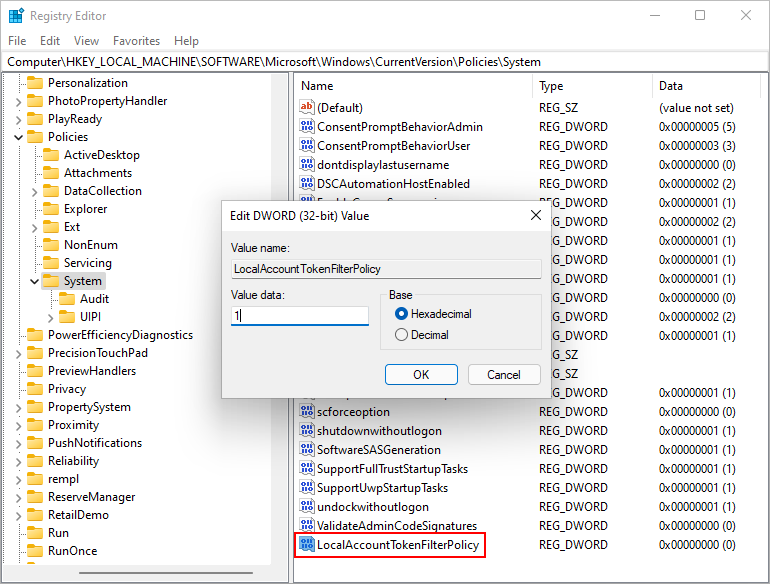Image resolution: width=770 pixels, height=584 pixels.
Task: Click the ConsentPromptBehaviorAdmin DWORD icon
Action: click(x=306, y=126)
